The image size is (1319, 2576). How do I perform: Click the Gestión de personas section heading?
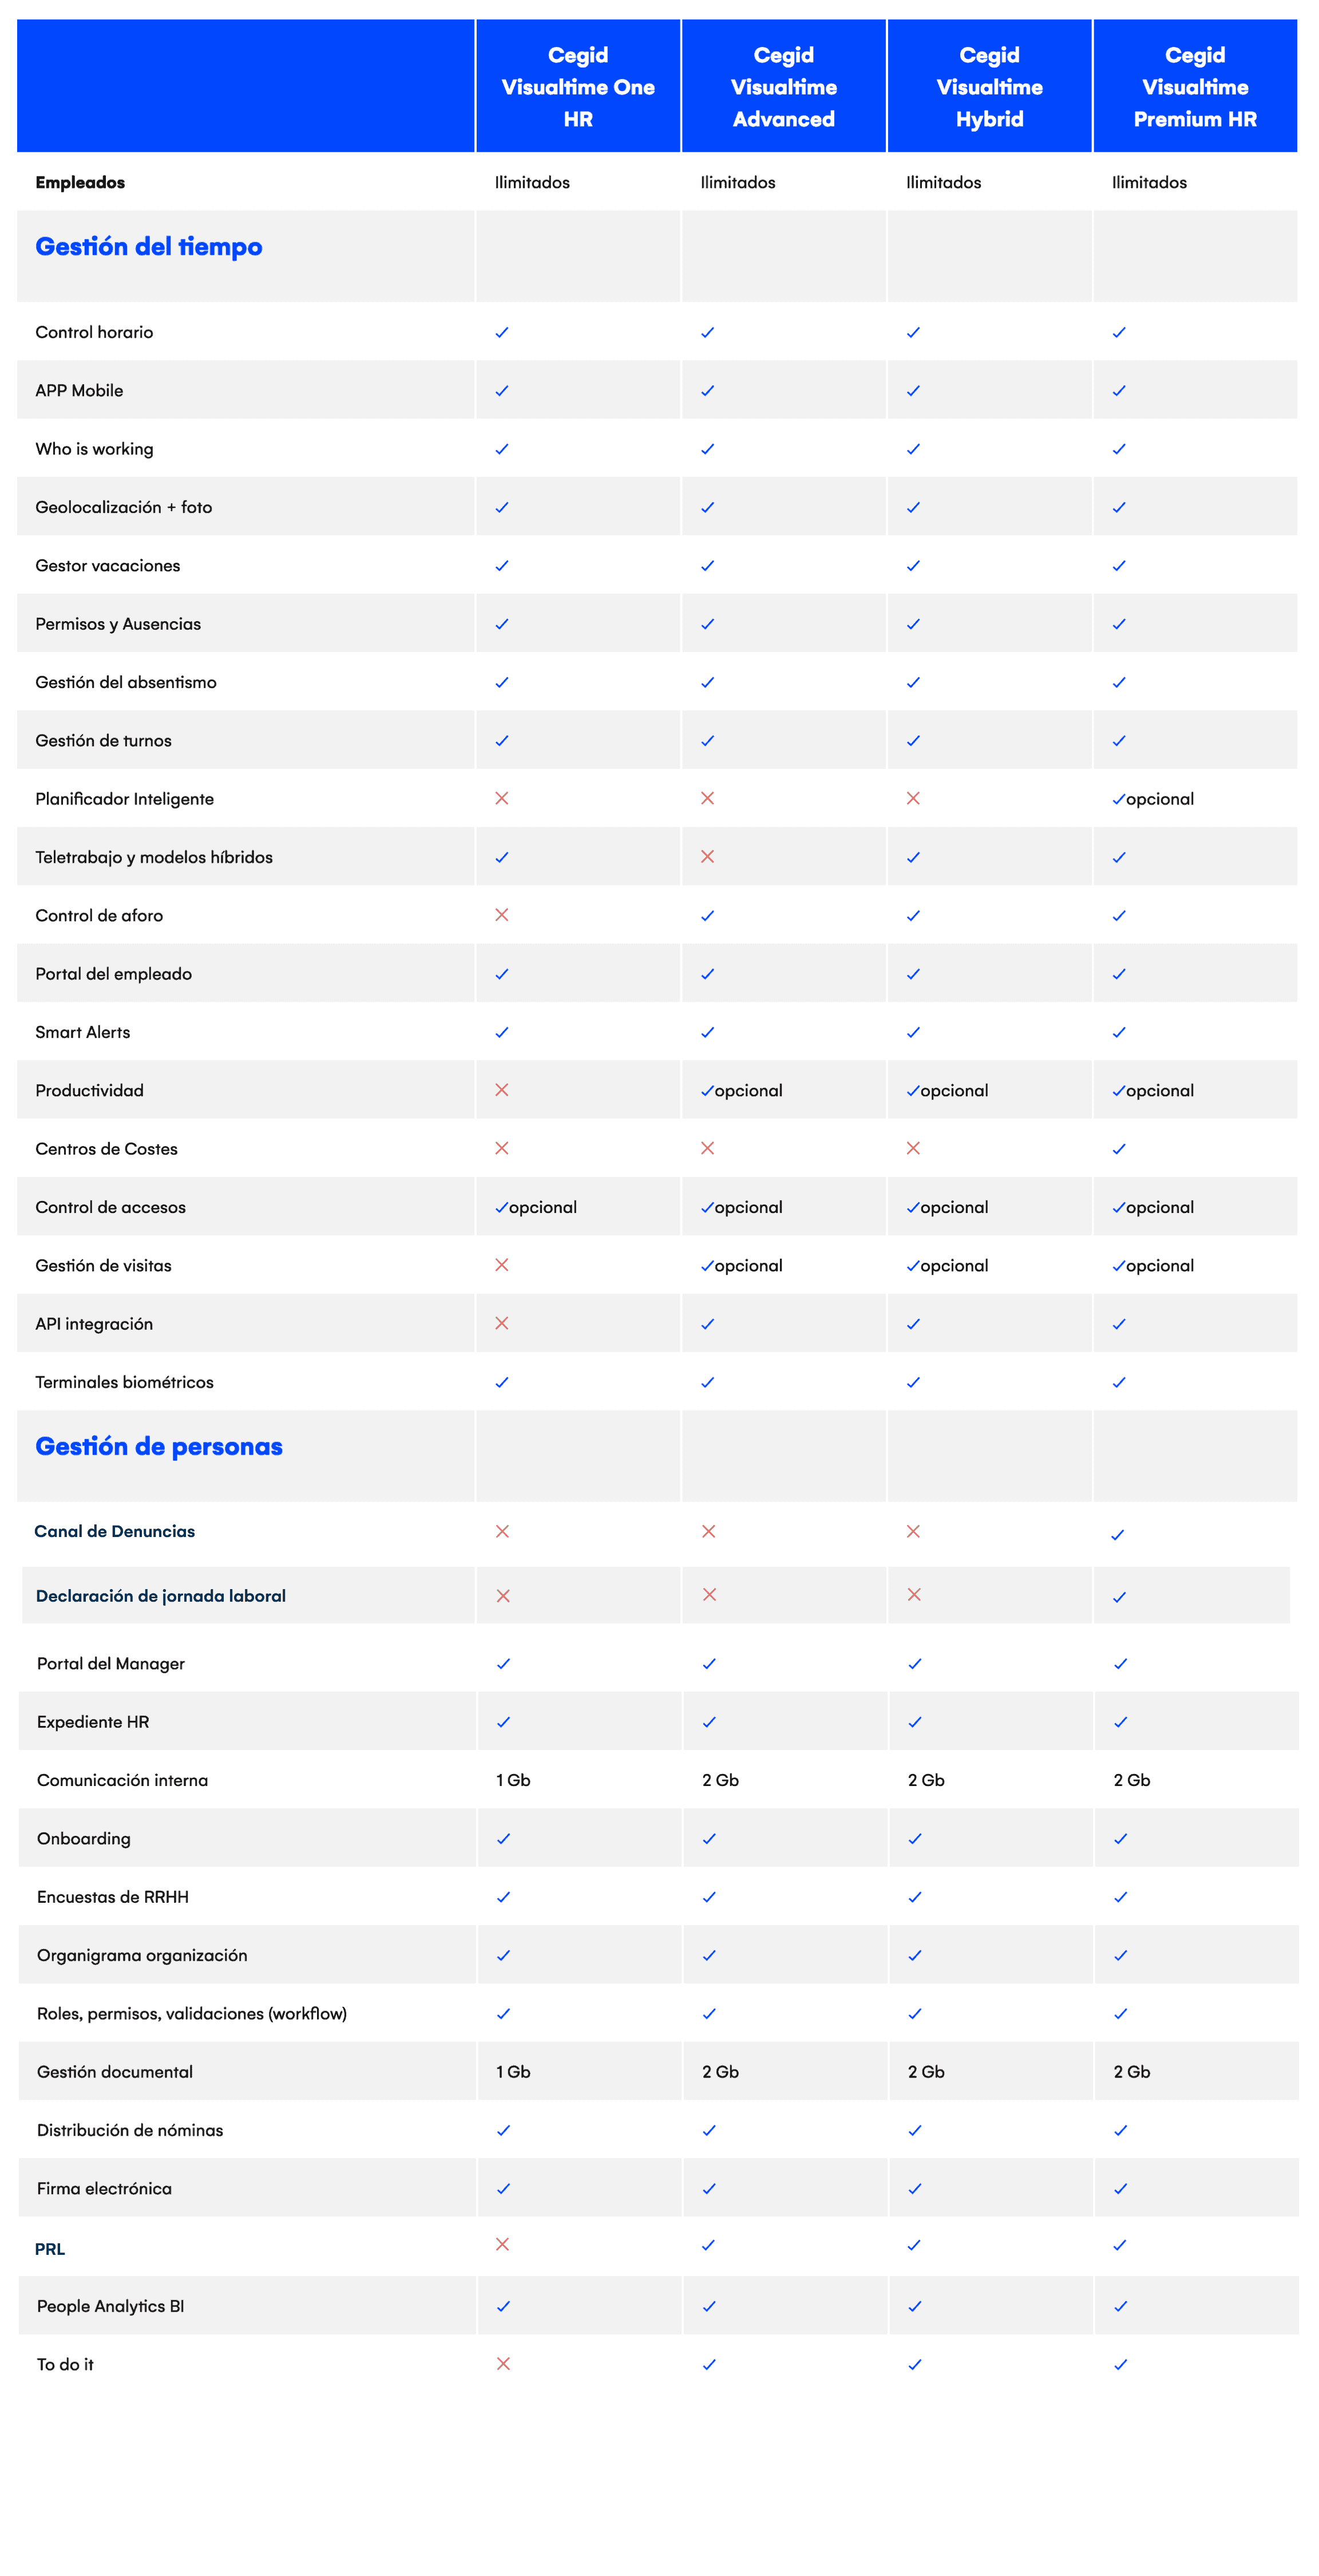pos(159,1447)
